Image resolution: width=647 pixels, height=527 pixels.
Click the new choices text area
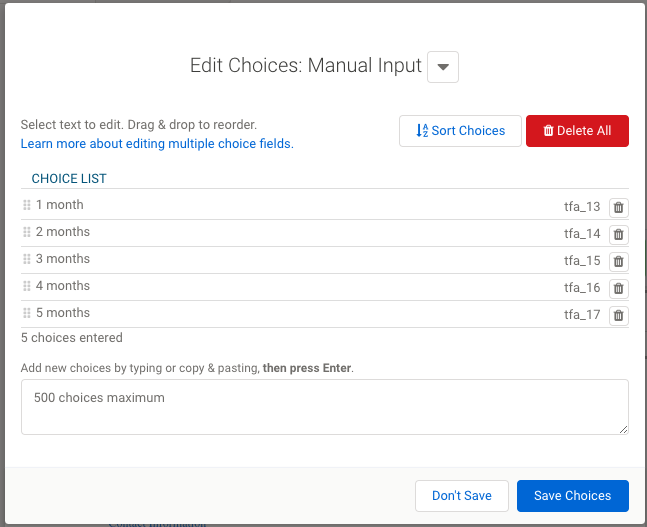click(x=324, y=406)
